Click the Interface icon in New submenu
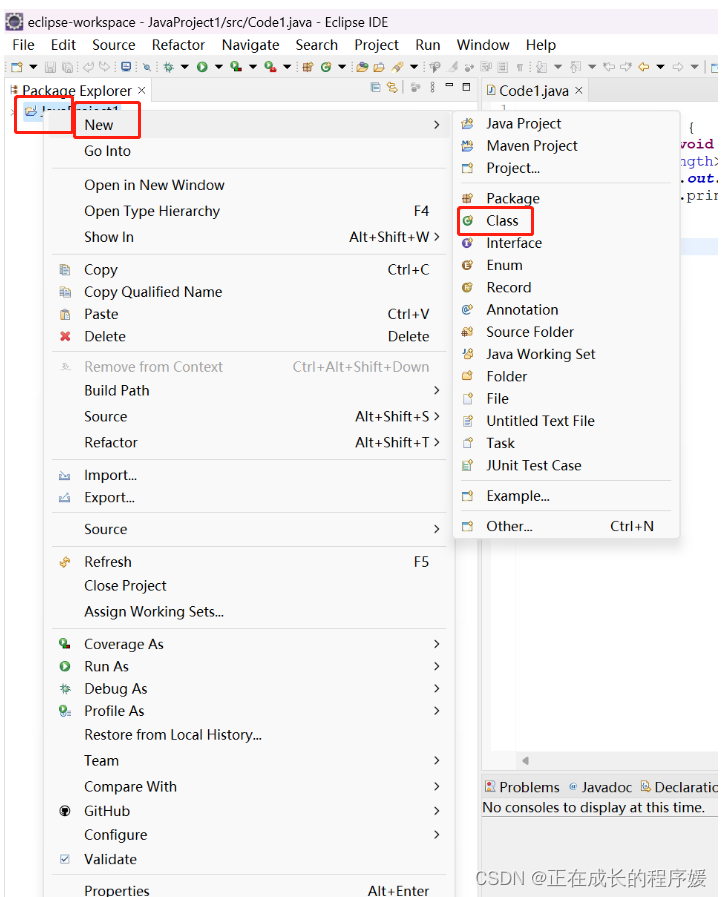722x897 pixels. coord(467,243)
